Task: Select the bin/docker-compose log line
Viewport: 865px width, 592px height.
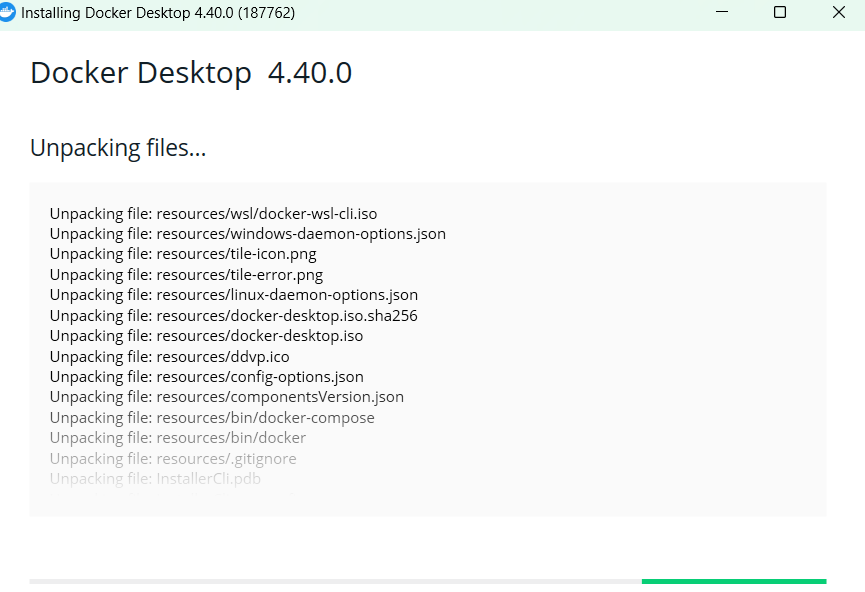Action: (212, 418)
